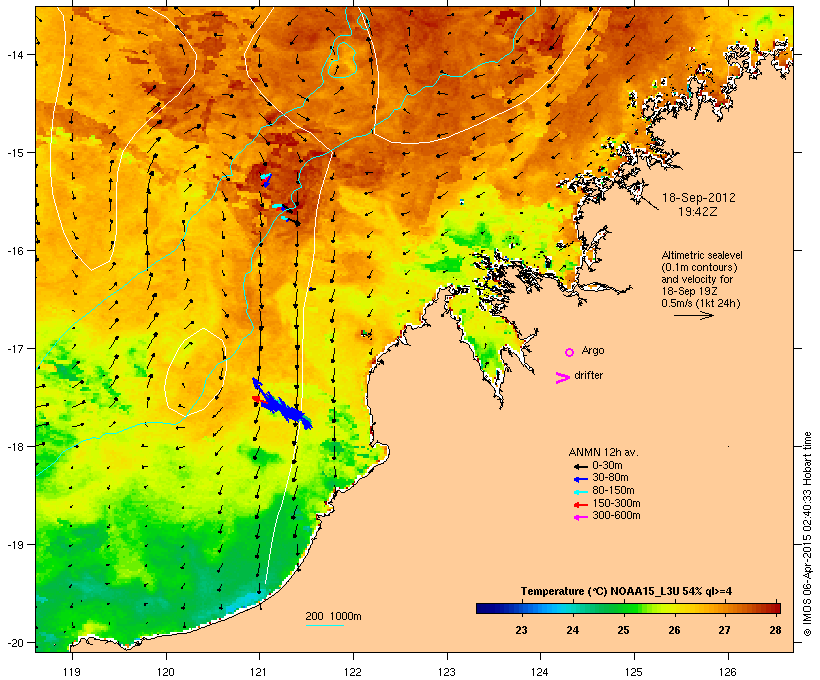The width and height of the screenshot is (820, 680).
Task: Click the '0-30m' depth label
Action: (x=607, y=466)
